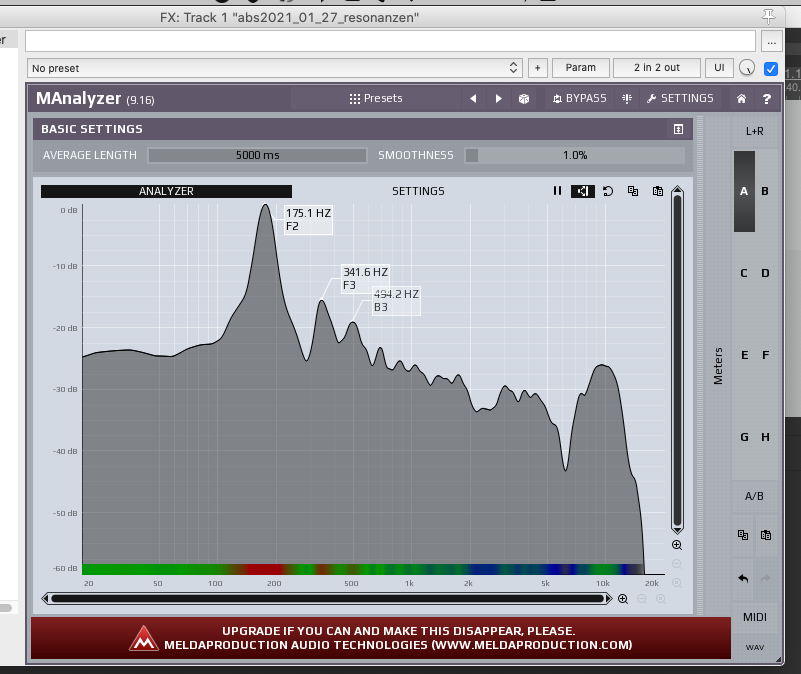Viewport: 801px width, 674px height.
Task: Open the "2 in 2 out" routing button
Action: pyautogui.click(x=657, y=68)
